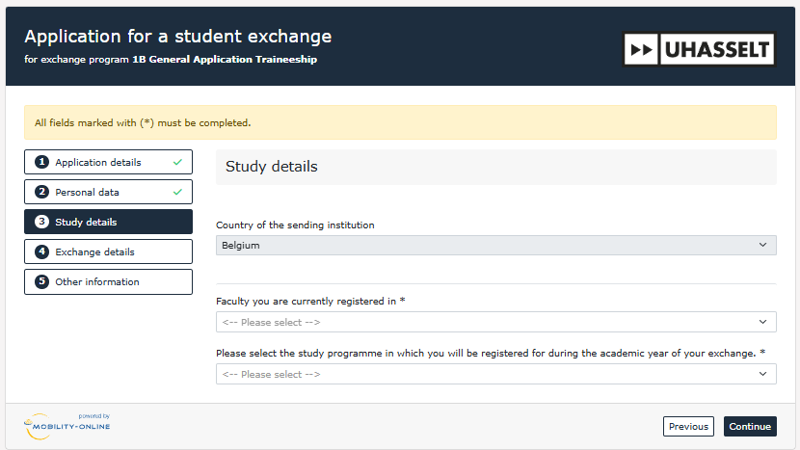
Task: Click the step 4 number badge
Action: pyautogui.click(x=42, y=252)
